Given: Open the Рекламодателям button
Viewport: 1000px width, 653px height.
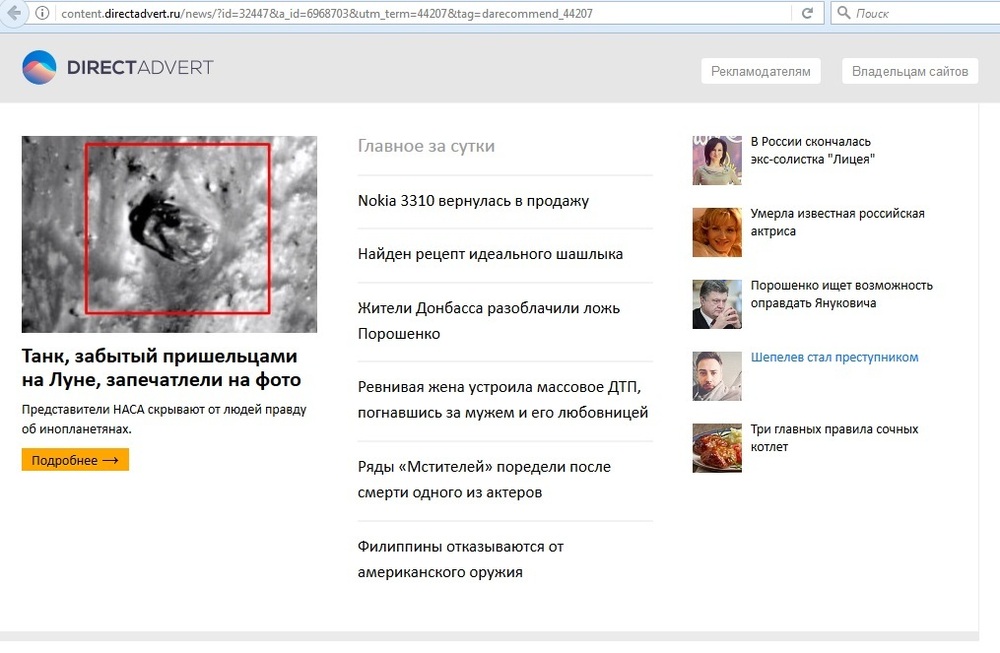Looking at the screenshot, I should [760, 71].
